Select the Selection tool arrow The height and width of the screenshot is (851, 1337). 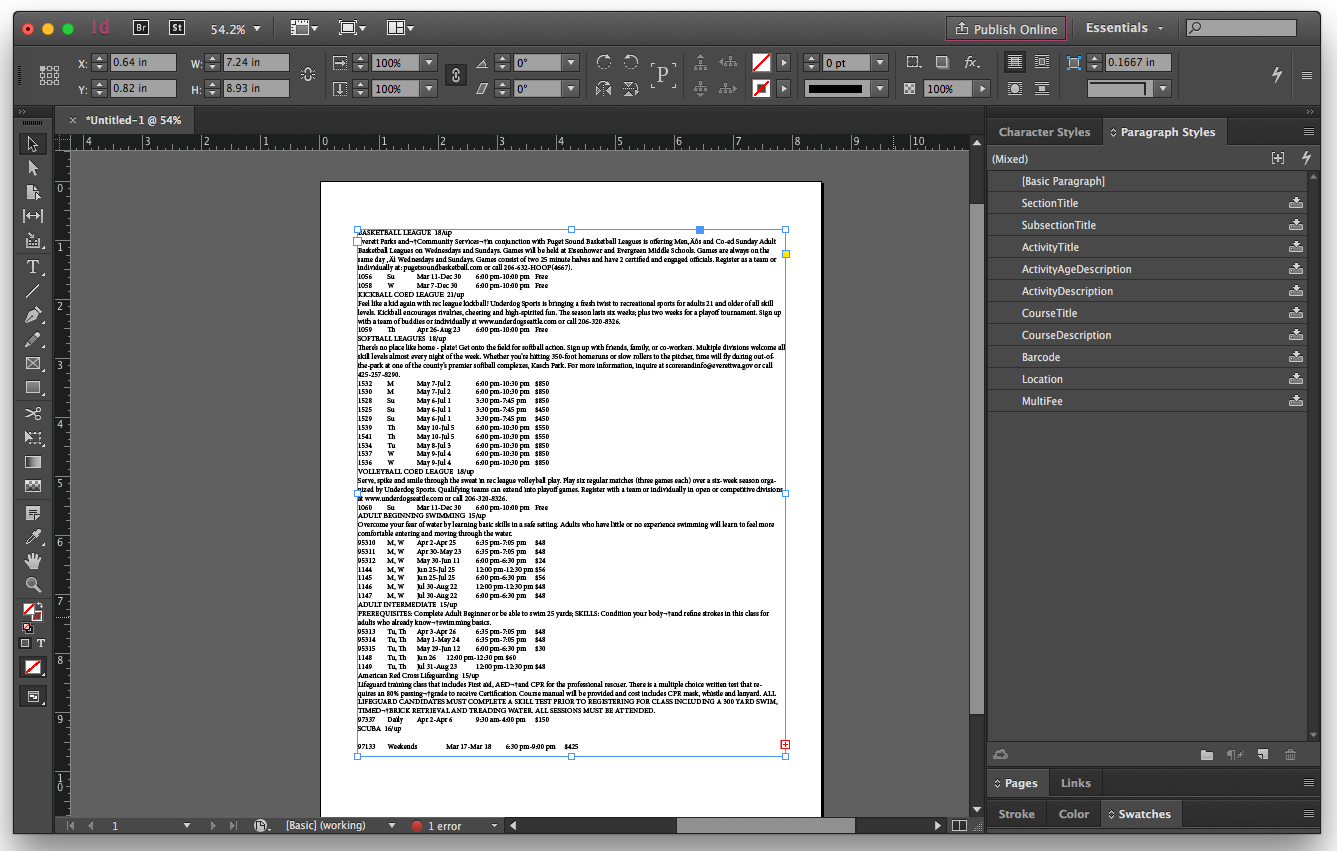click(33, 144)
